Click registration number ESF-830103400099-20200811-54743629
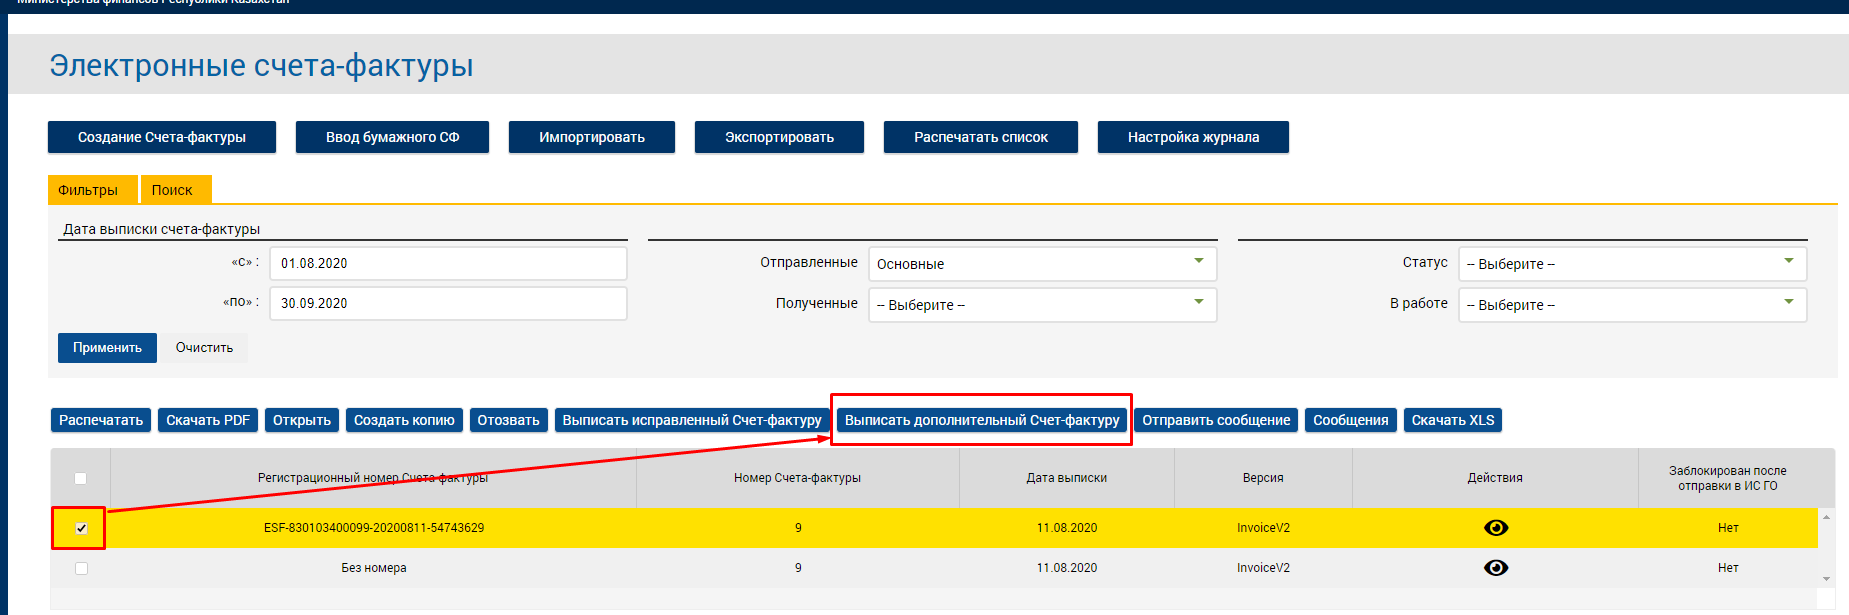Viewport: 1849px width, 615px height. click(x=374, y=528)
